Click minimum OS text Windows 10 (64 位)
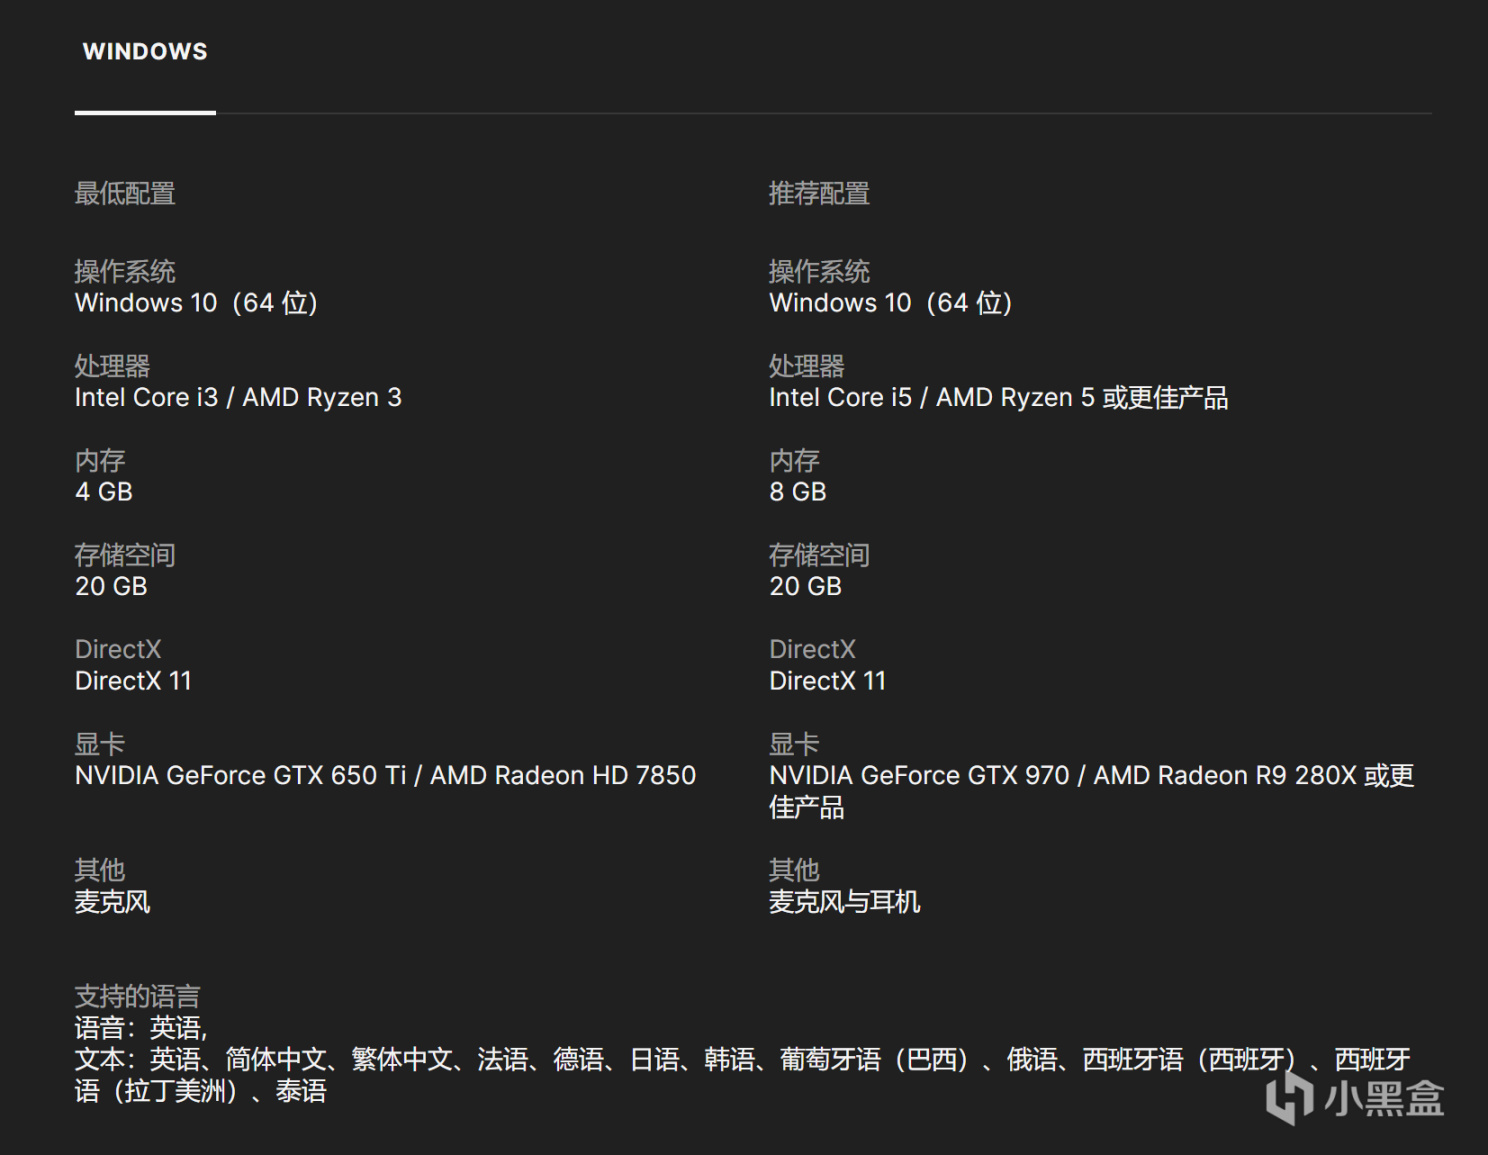The image size is (1488, 1155). coord(196,303)
